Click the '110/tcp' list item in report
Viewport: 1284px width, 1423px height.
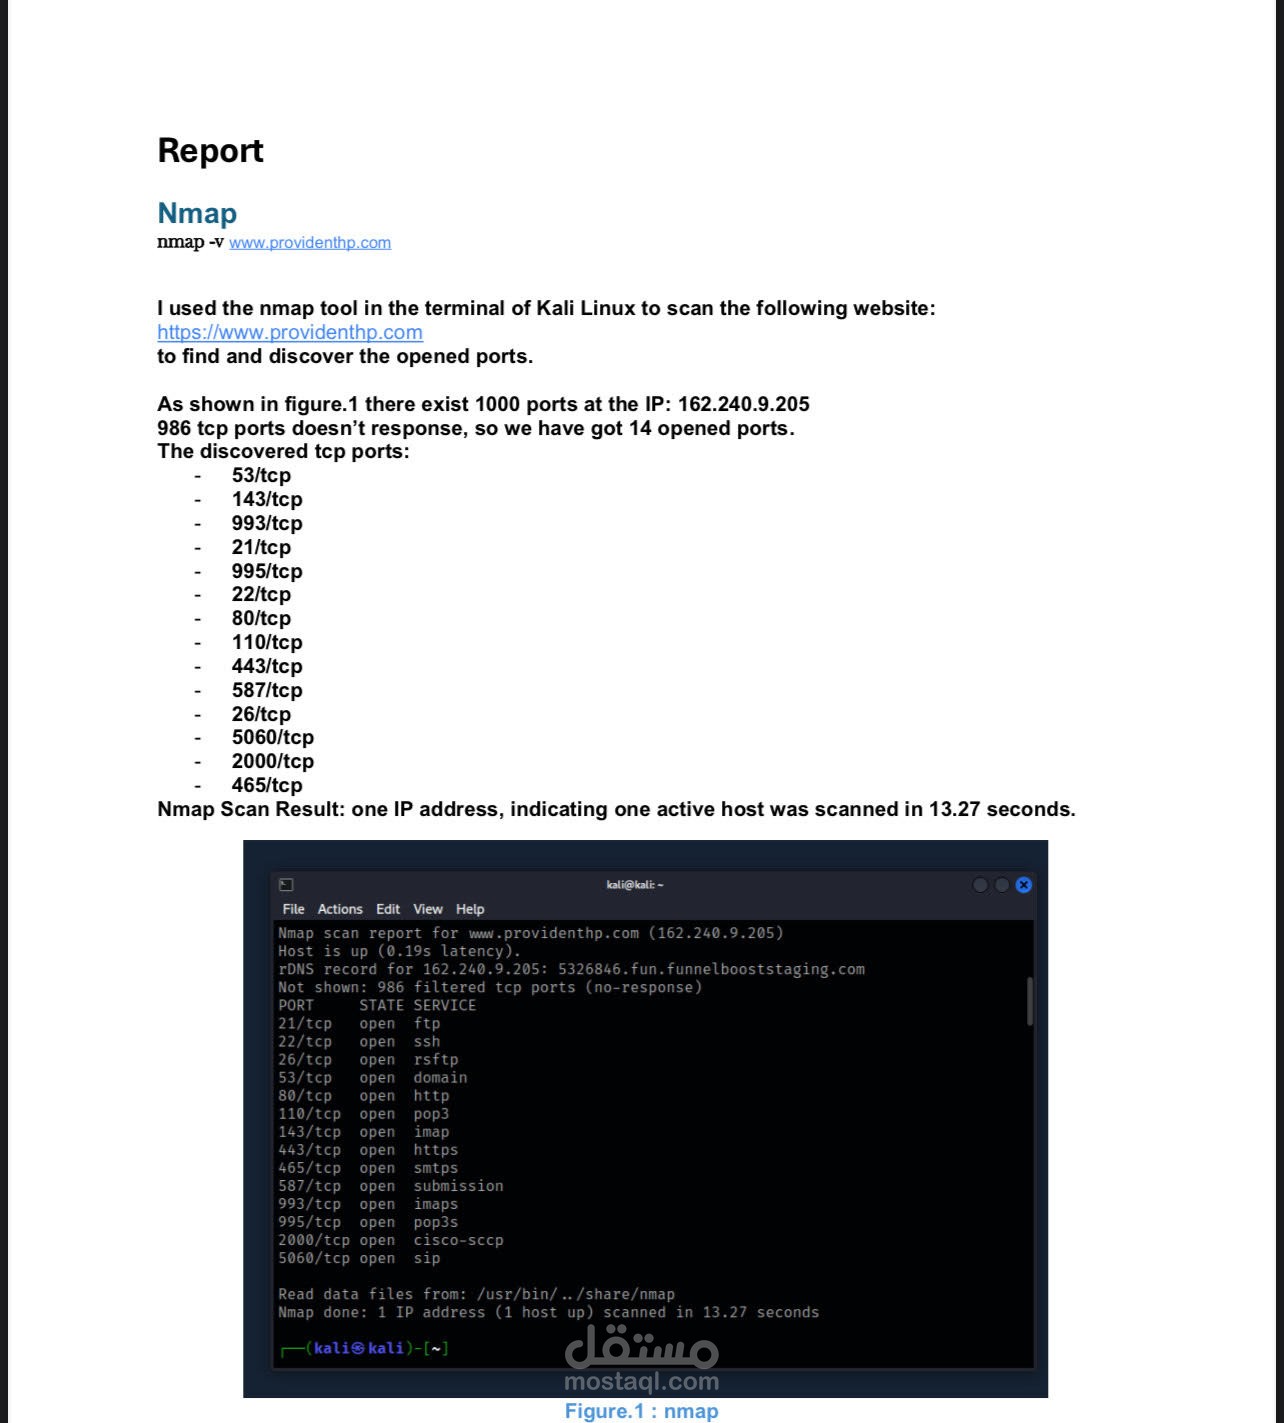point(267,642)
